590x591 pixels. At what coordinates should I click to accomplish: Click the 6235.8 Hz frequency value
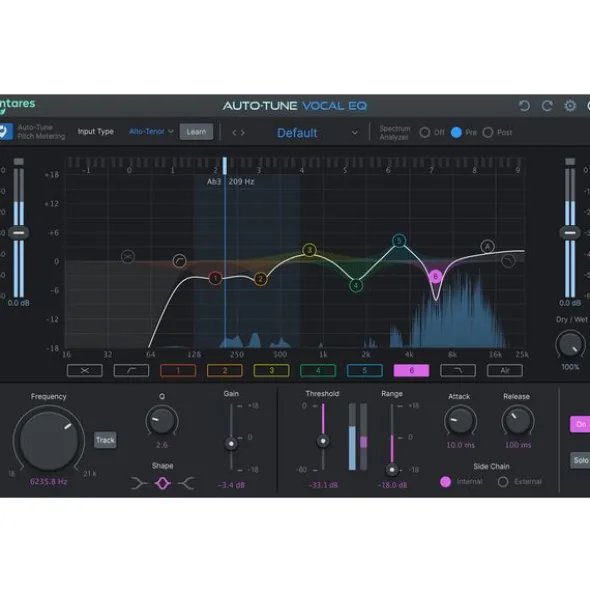click(49, 481)
